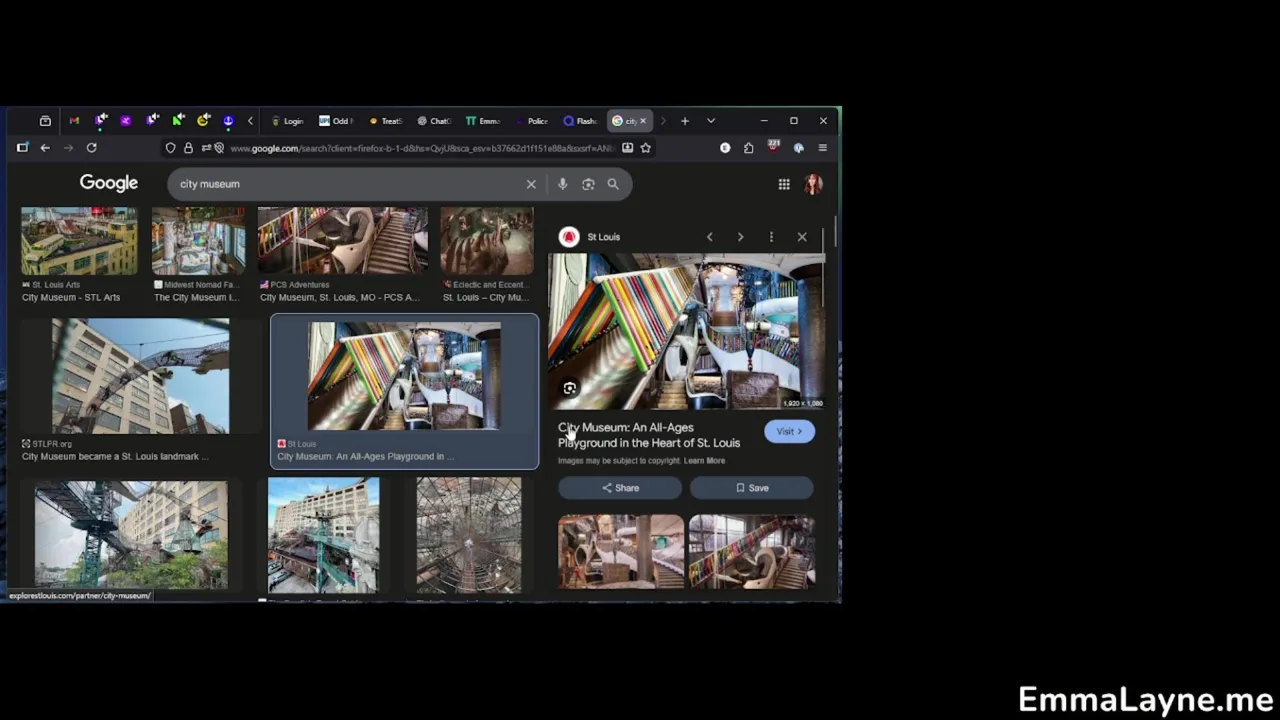Switch to the Login tab
The width and height of the screenshot is (1280, 720).
point(287,121)
